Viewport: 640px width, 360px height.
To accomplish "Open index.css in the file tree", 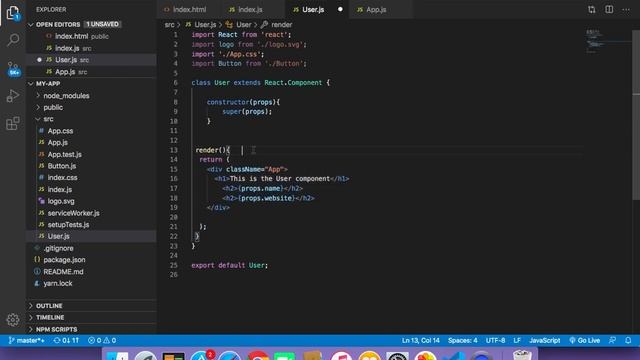I will click(x=62, y=178).
